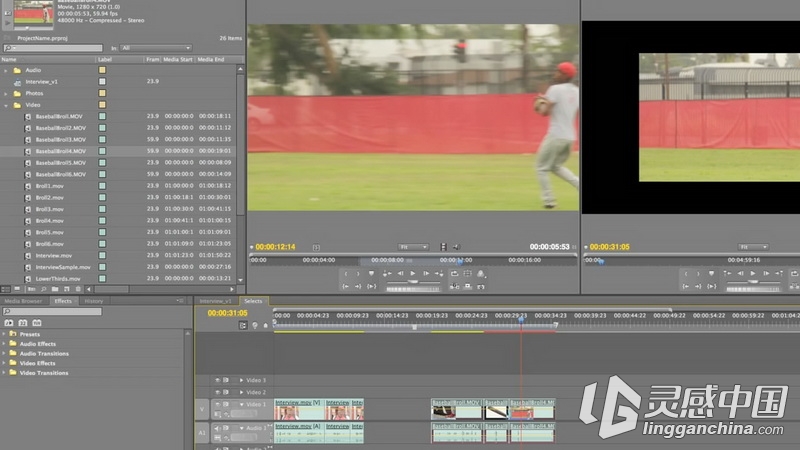The image size is (800, 450).
Task: Switch Project panel to Icon view
Action: (x=17, y=289)
